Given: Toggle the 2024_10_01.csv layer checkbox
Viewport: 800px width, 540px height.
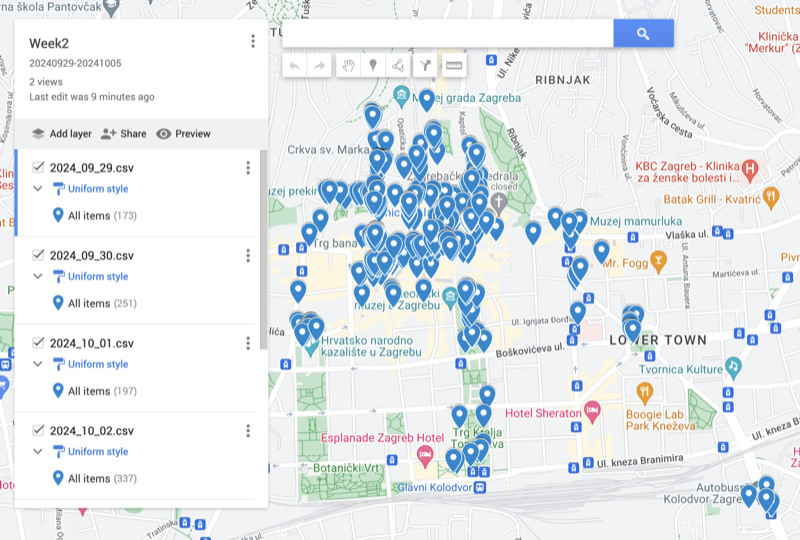Looking at the screenshot, I should (38, 343).
